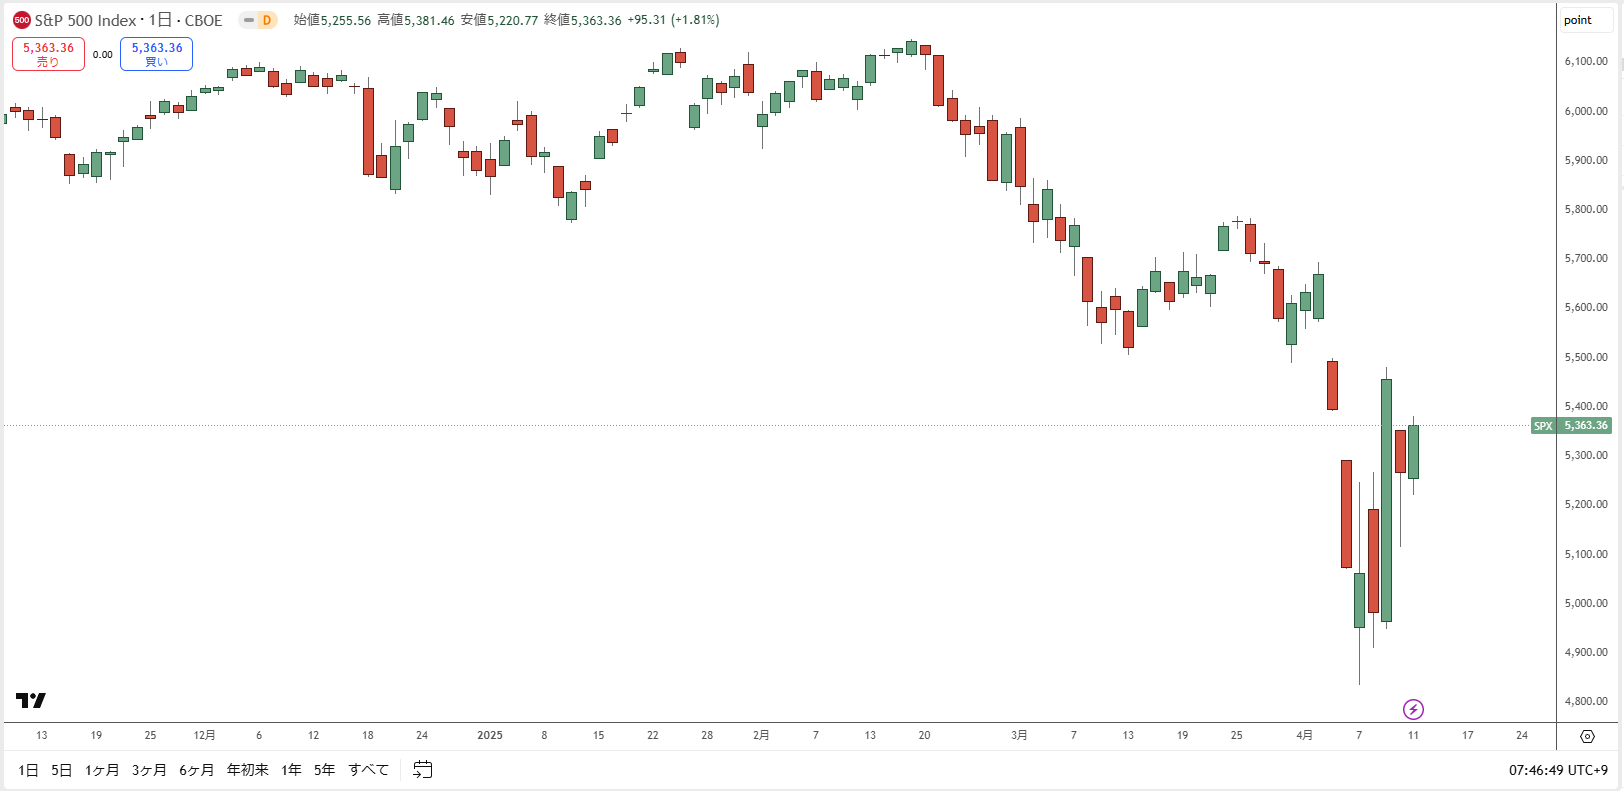Click the 1日 interval beside the symbol title
The image size is (1624, 791).
pyautogui.click(x=160, y=20)
